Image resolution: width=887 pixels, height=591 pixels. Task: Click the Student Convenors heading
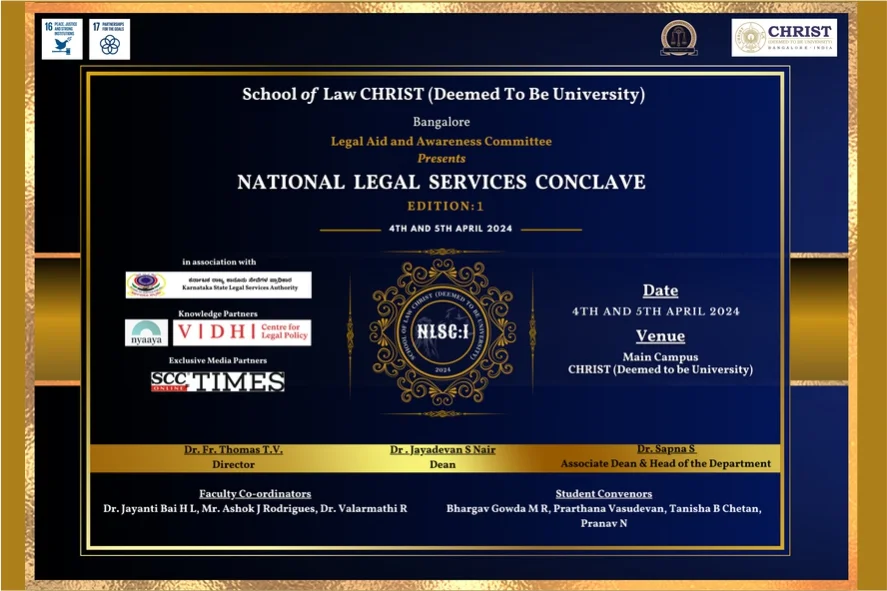click(603, 493)
